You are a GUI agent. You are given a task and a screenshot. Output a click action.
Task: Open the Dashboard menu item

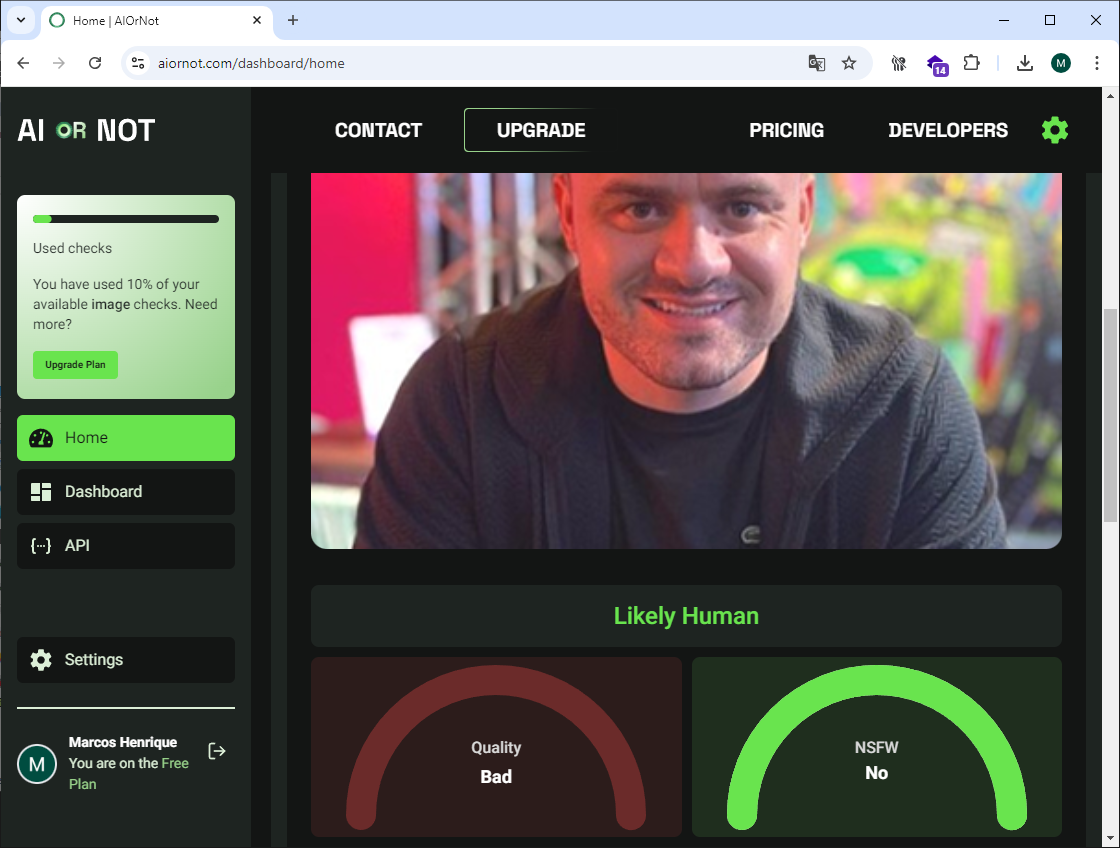(x=126, y=492)
